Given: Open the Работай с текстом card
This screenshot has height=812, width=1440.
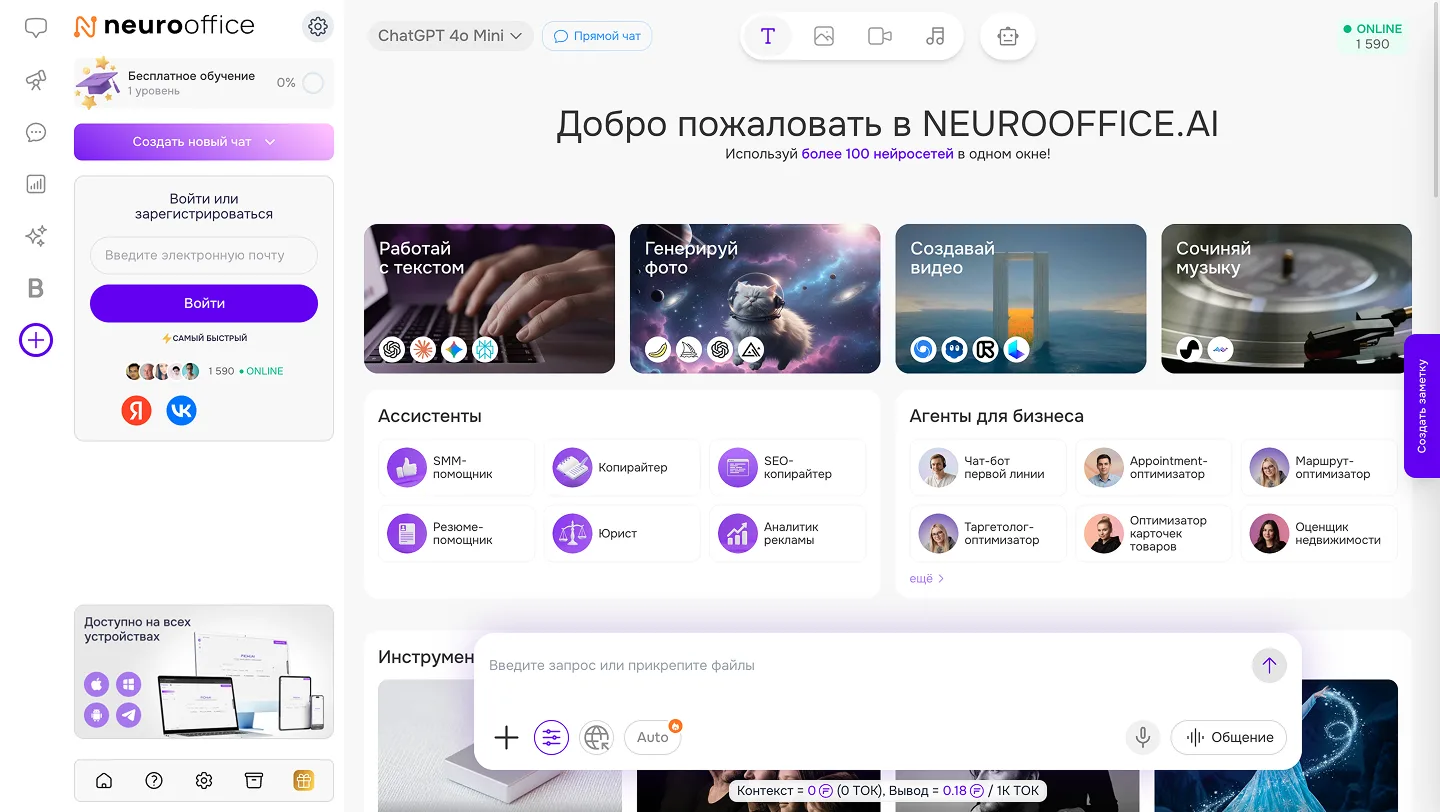Looking at the screenshot, I should [489, 298].
